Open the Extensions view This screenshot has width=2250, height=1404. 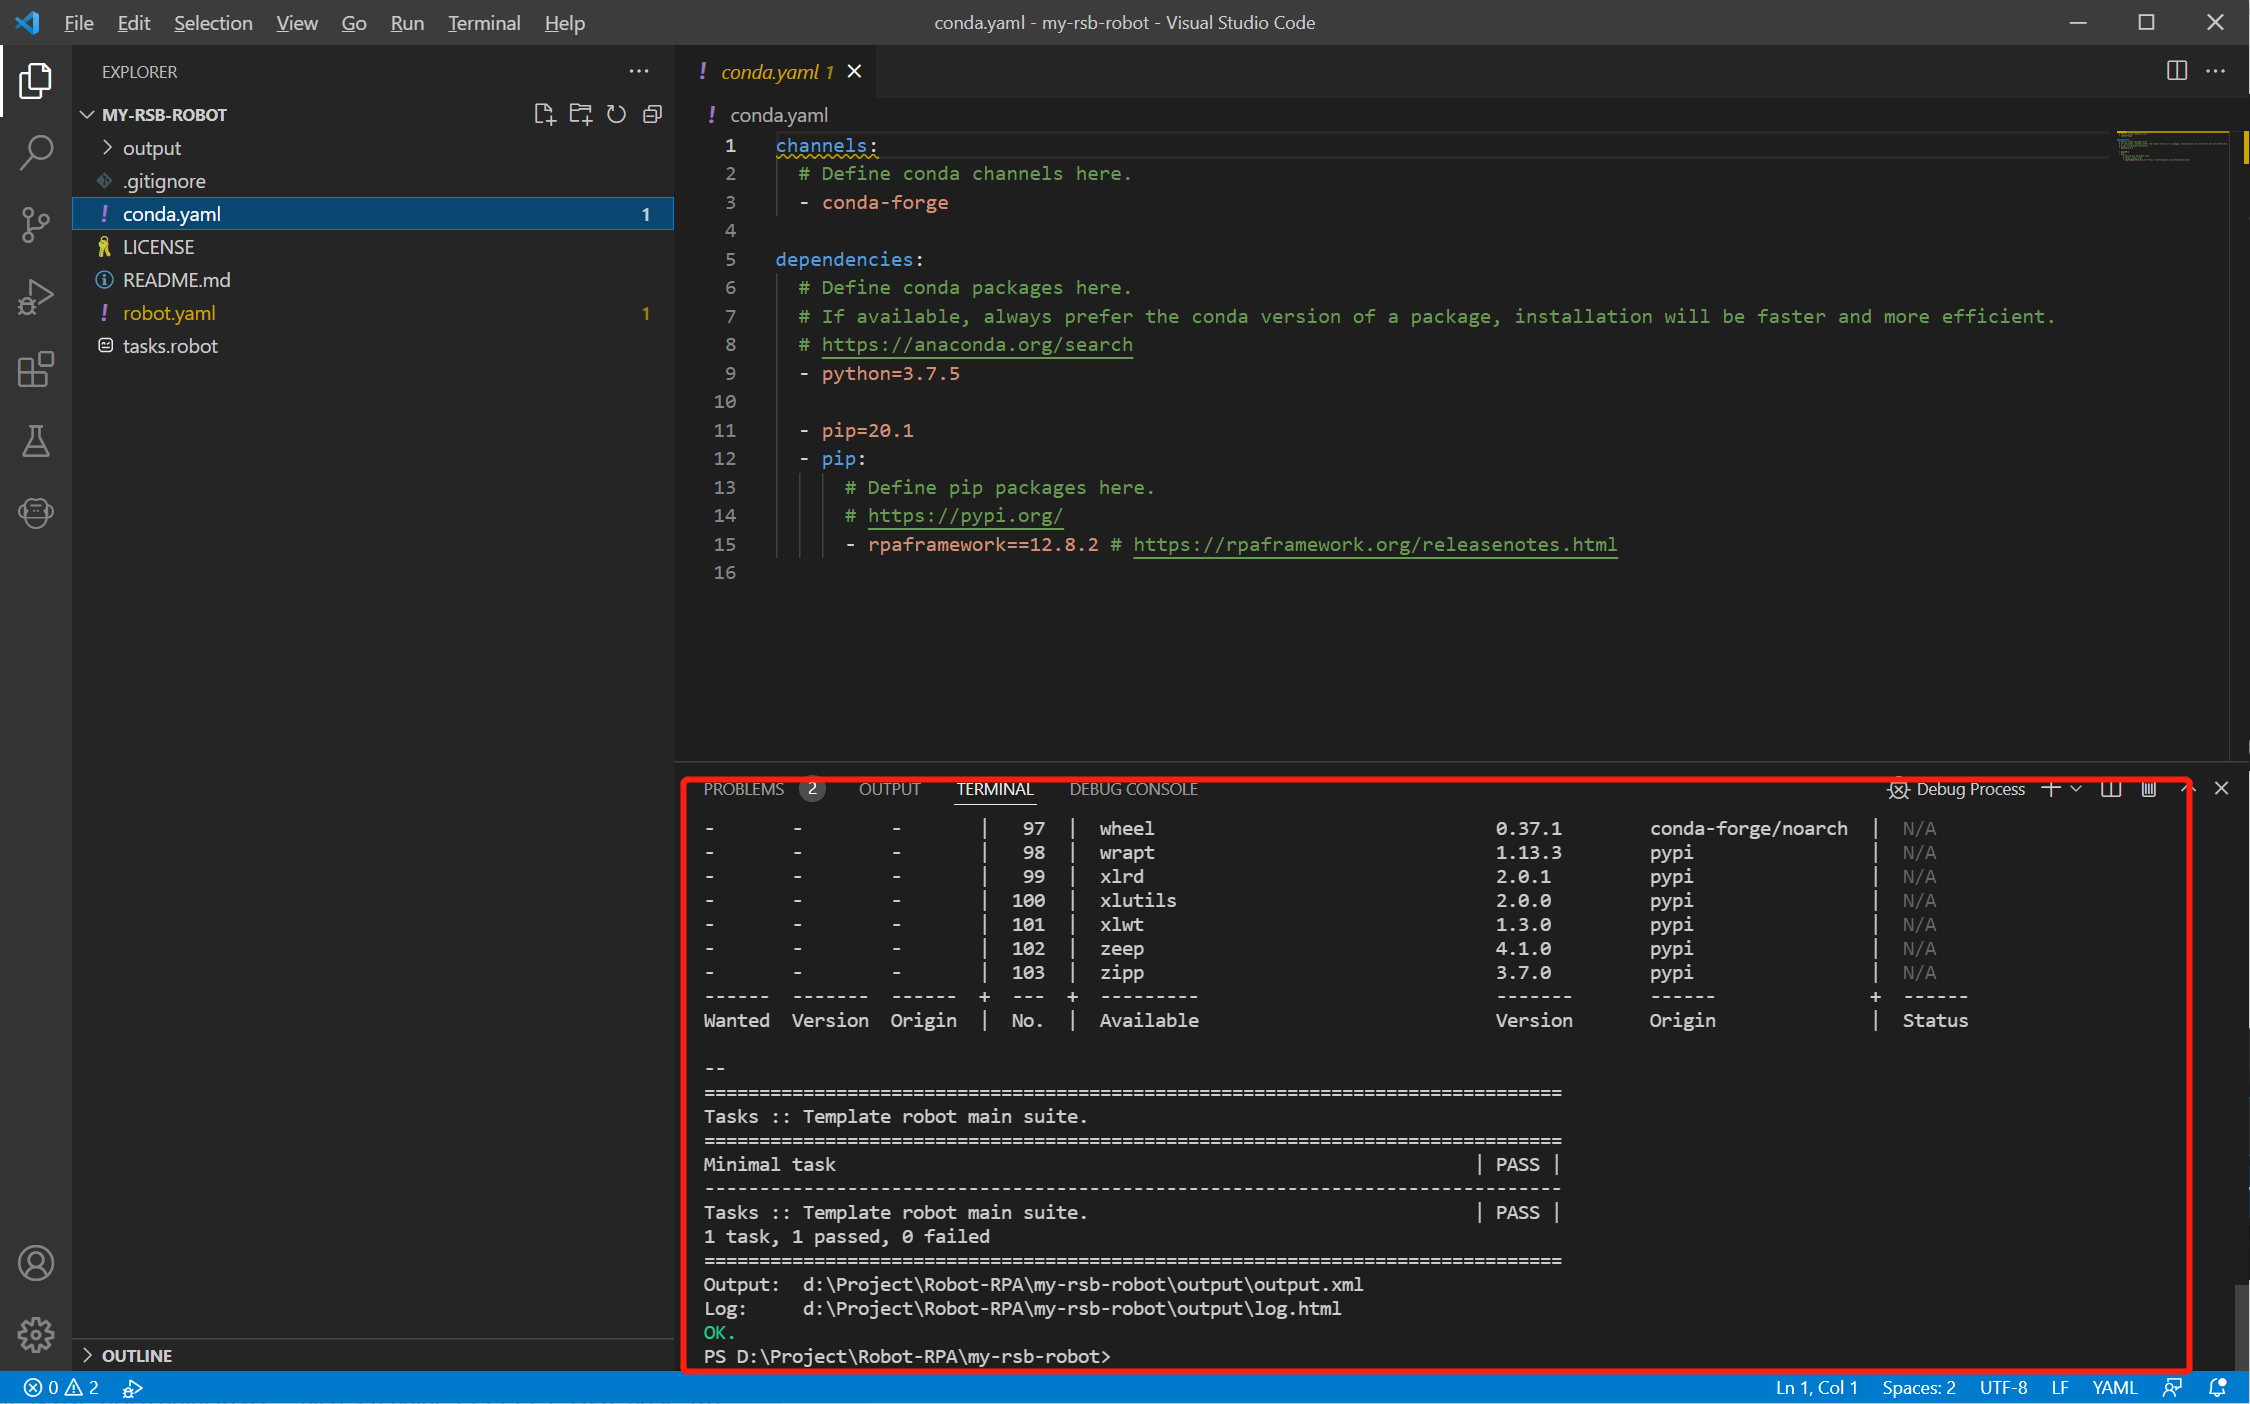pos(36,370)
